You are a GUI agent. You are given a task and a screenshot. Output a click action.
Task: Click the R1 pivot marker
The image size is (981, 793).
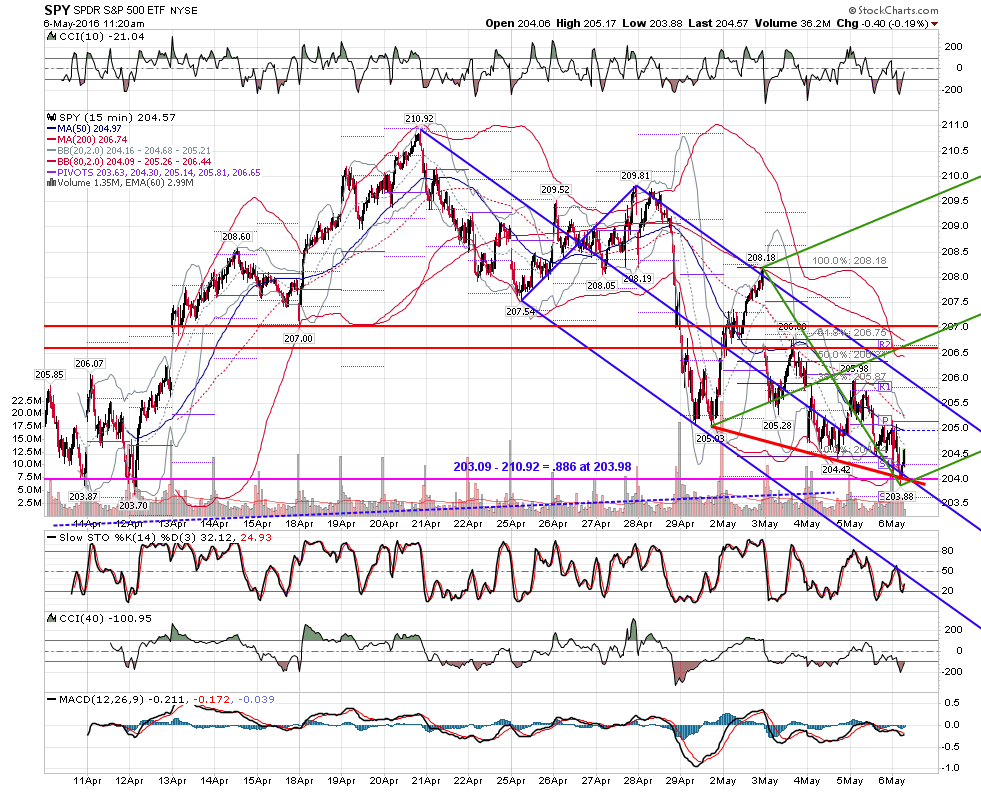coord(884,387)
